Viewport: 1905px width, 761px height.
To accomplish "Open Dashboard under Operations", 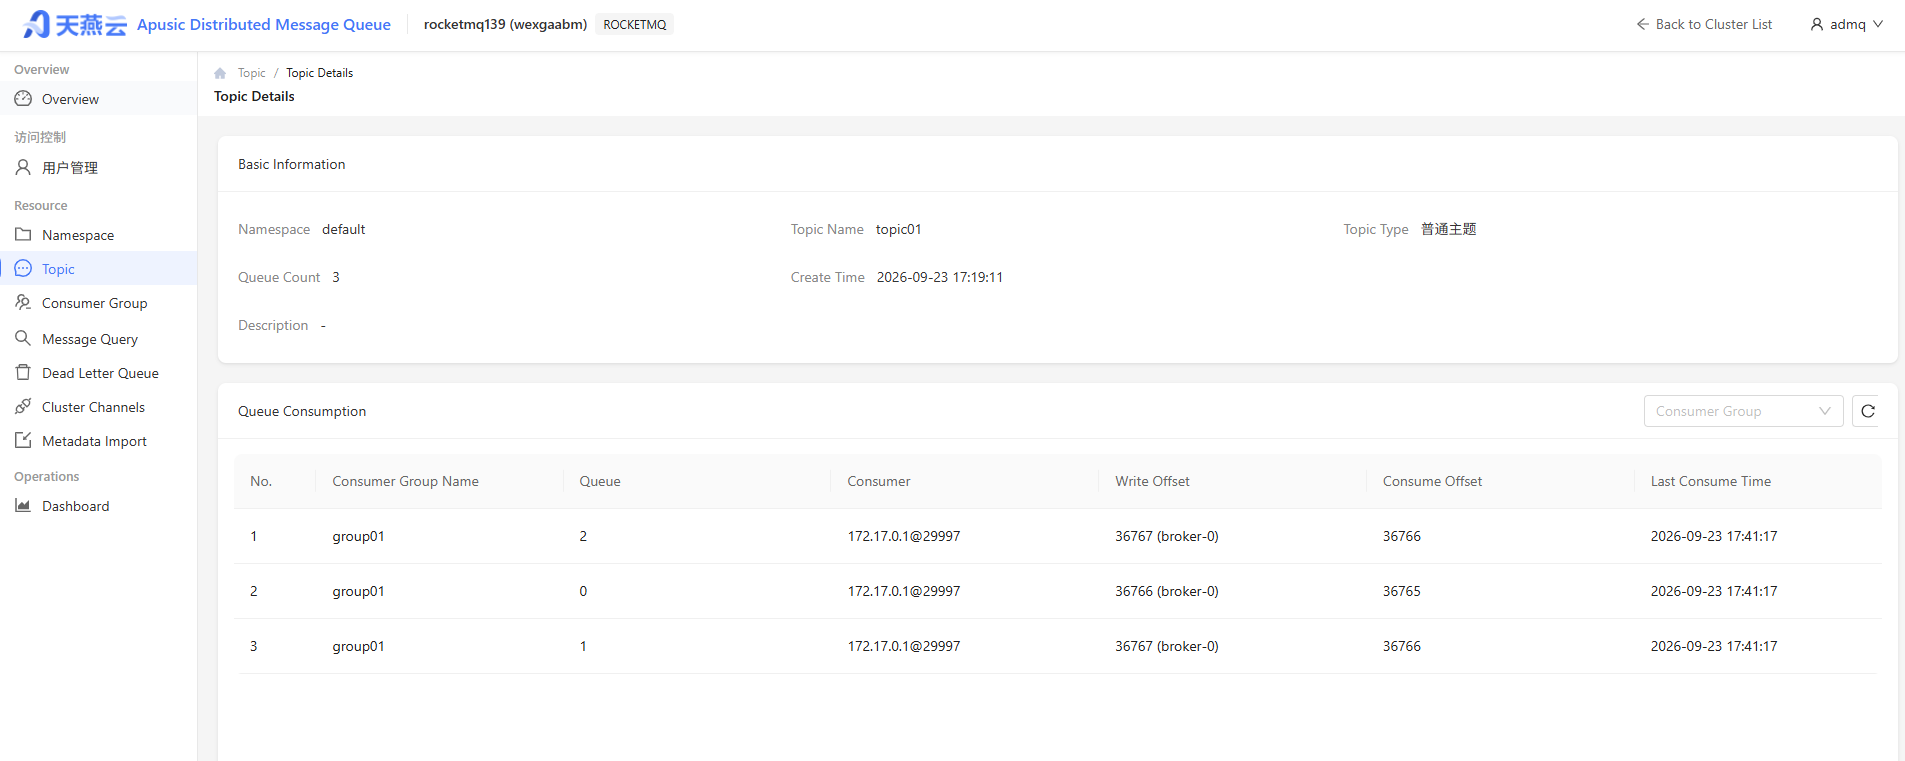I will (98, 506).
